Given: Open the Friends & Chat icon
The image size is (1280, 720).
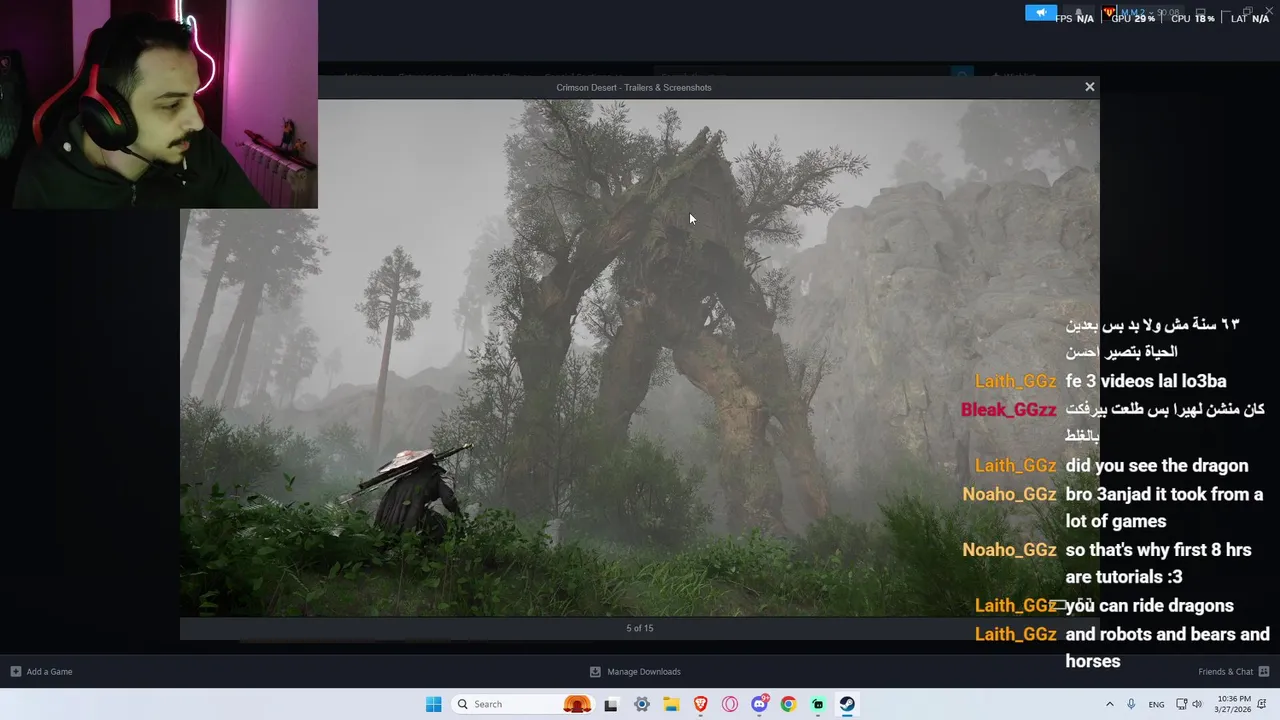Looking at the screenshot, I should 1264,672.
